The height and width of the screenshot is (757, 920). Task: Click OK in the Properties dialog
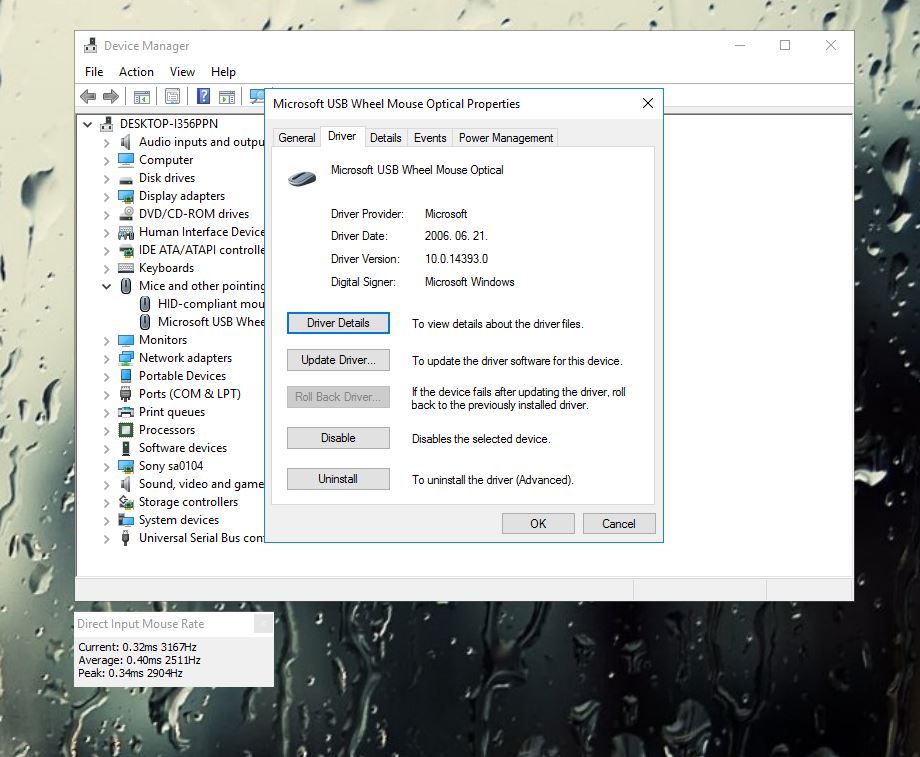[538, 523]
